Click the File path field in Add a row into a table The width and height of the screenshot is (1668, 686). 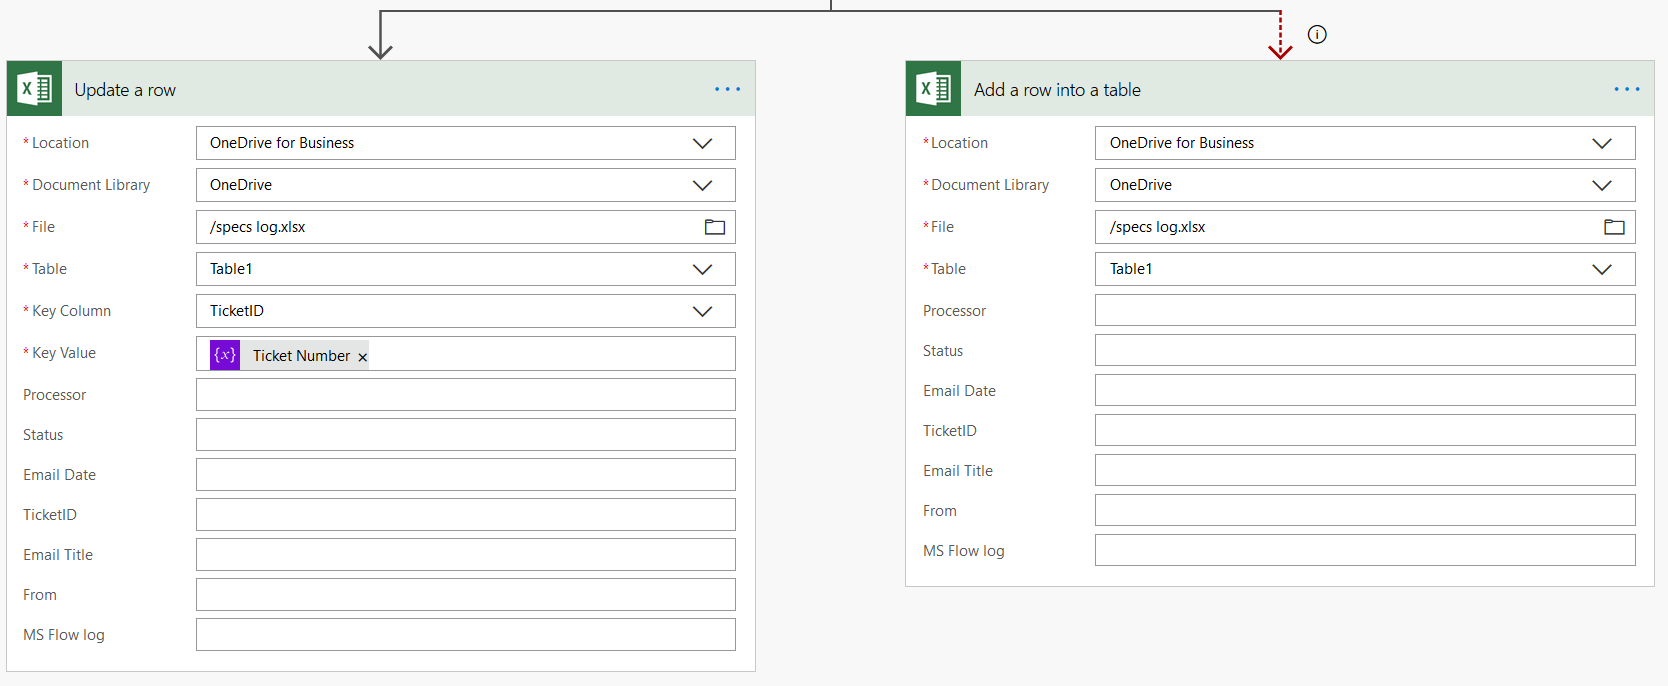1365,227
